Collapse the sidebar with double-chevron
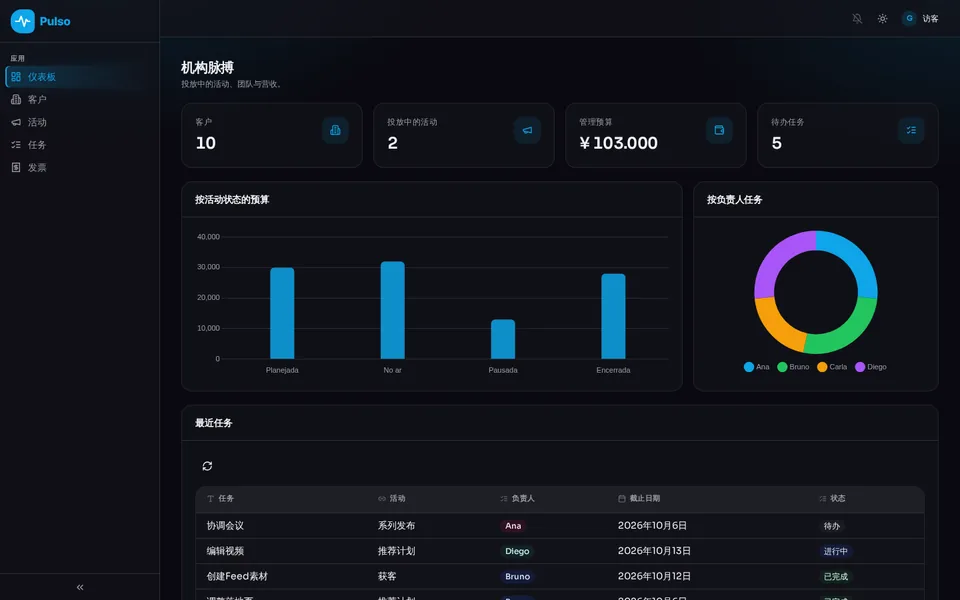Screen dimensions: 960x600 80,587
